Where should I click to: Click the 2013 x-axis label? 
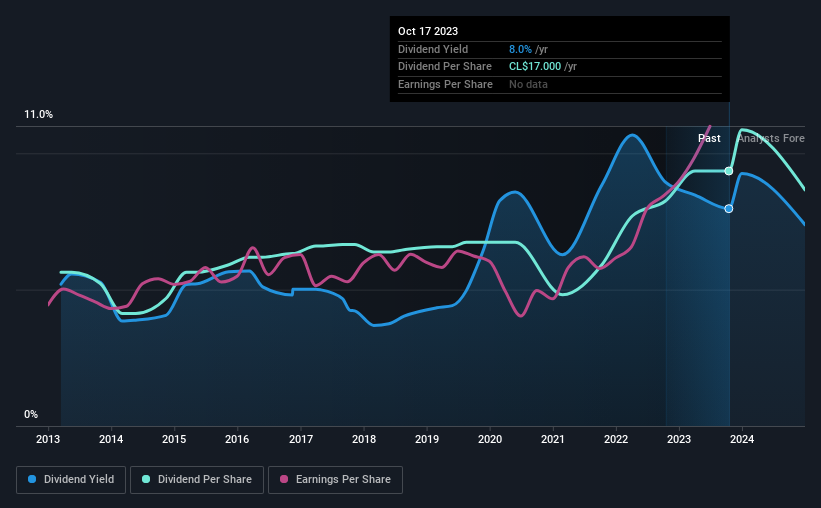[x=48, y=439]
